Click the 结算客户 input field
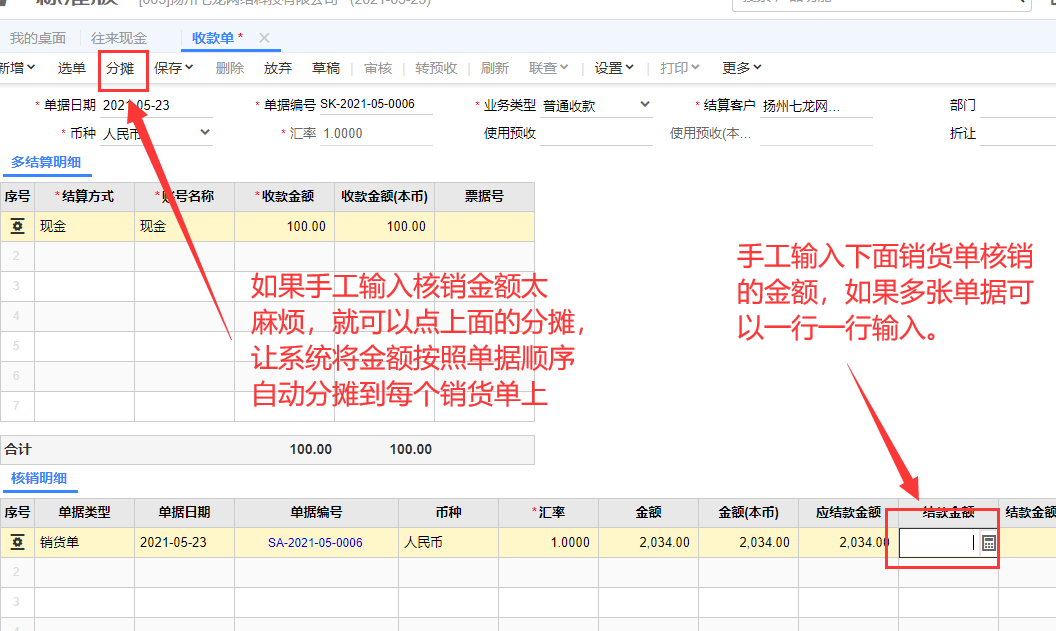This screenshot has height=631, width=1056. click(x=815, y=106)
